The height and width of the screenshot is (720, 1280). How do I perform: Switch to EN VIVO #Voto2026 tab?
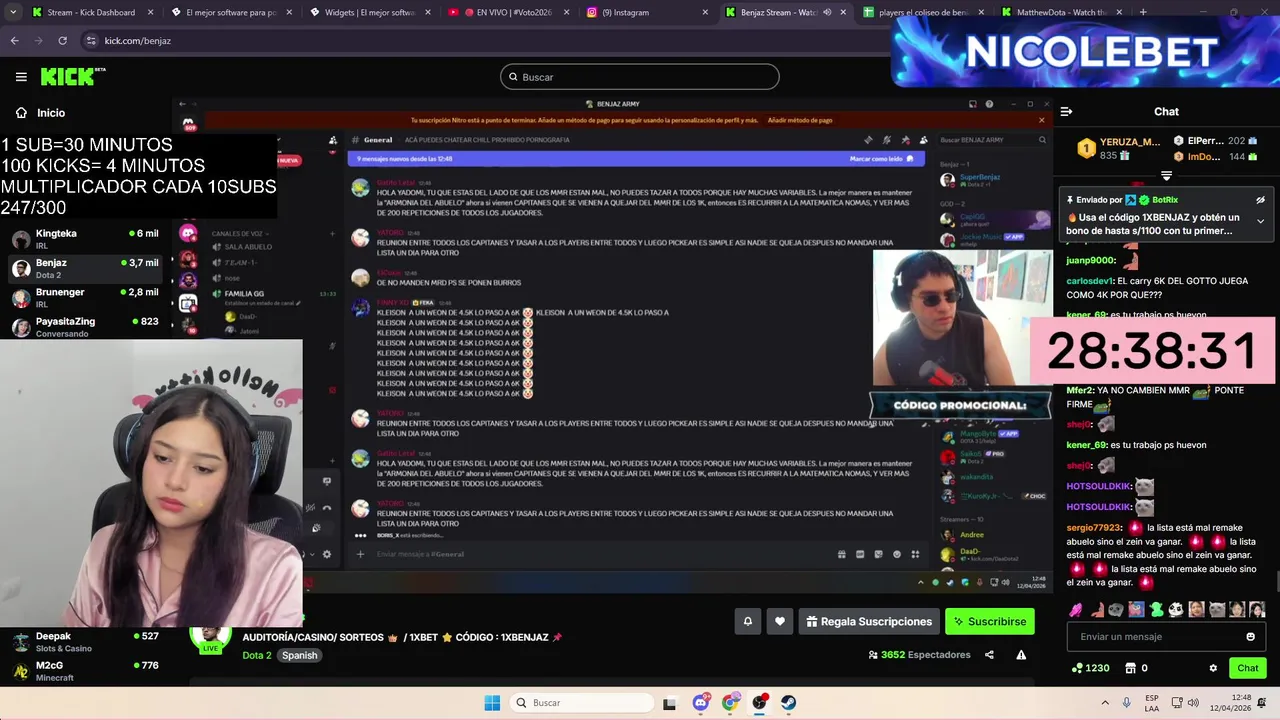coord(506,12)
